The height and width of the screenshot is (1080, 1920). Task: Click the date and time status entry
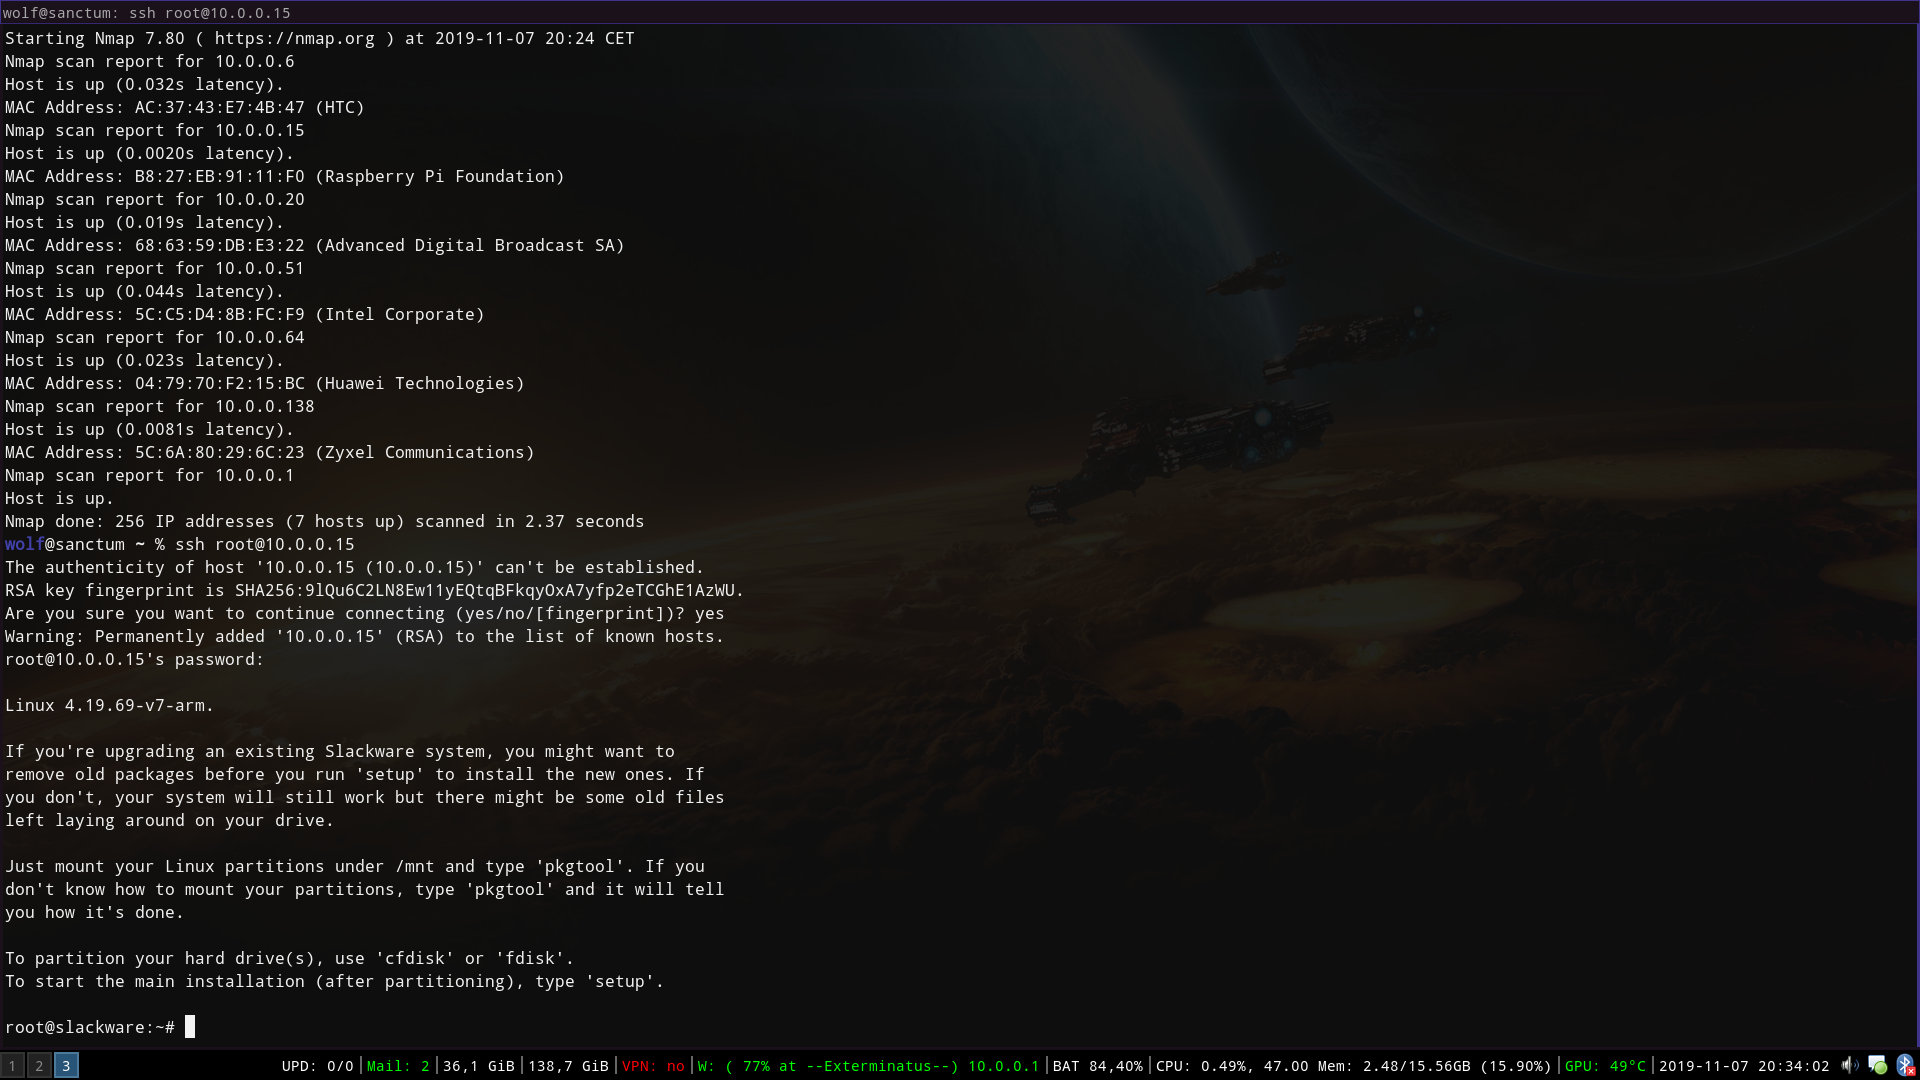click(1744, 1066)
